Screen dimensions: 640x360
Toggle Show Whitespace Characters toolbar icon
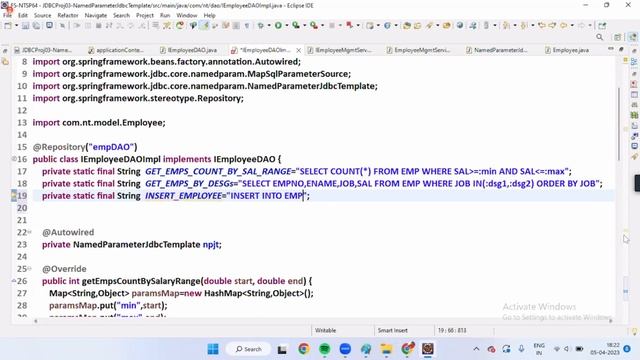[x=247, y=25]
